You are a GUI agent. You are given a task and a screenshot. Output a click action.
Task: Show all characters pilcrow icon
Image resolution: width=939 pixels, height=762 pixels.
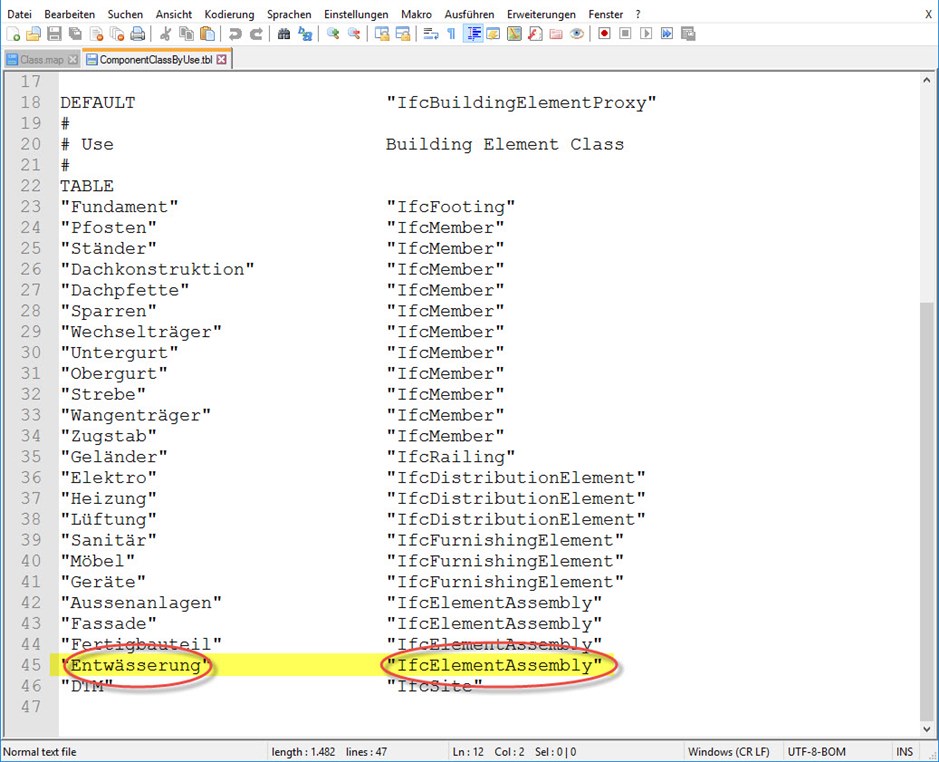(x=452, y=34)
